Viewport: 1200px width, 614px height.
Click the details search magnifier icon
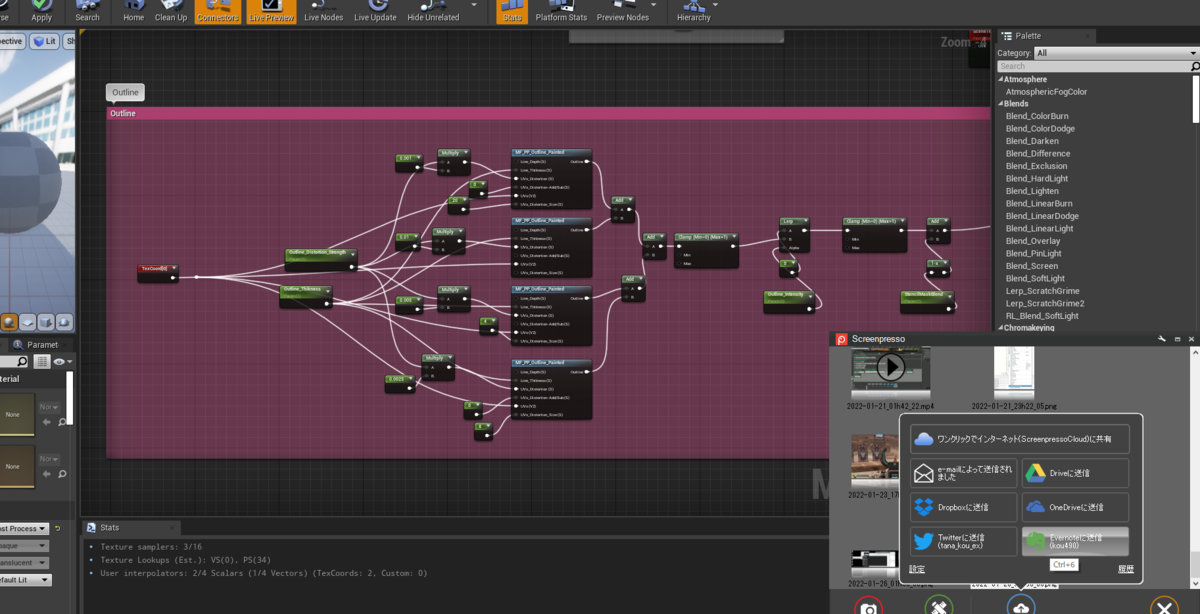coord(21,361)
